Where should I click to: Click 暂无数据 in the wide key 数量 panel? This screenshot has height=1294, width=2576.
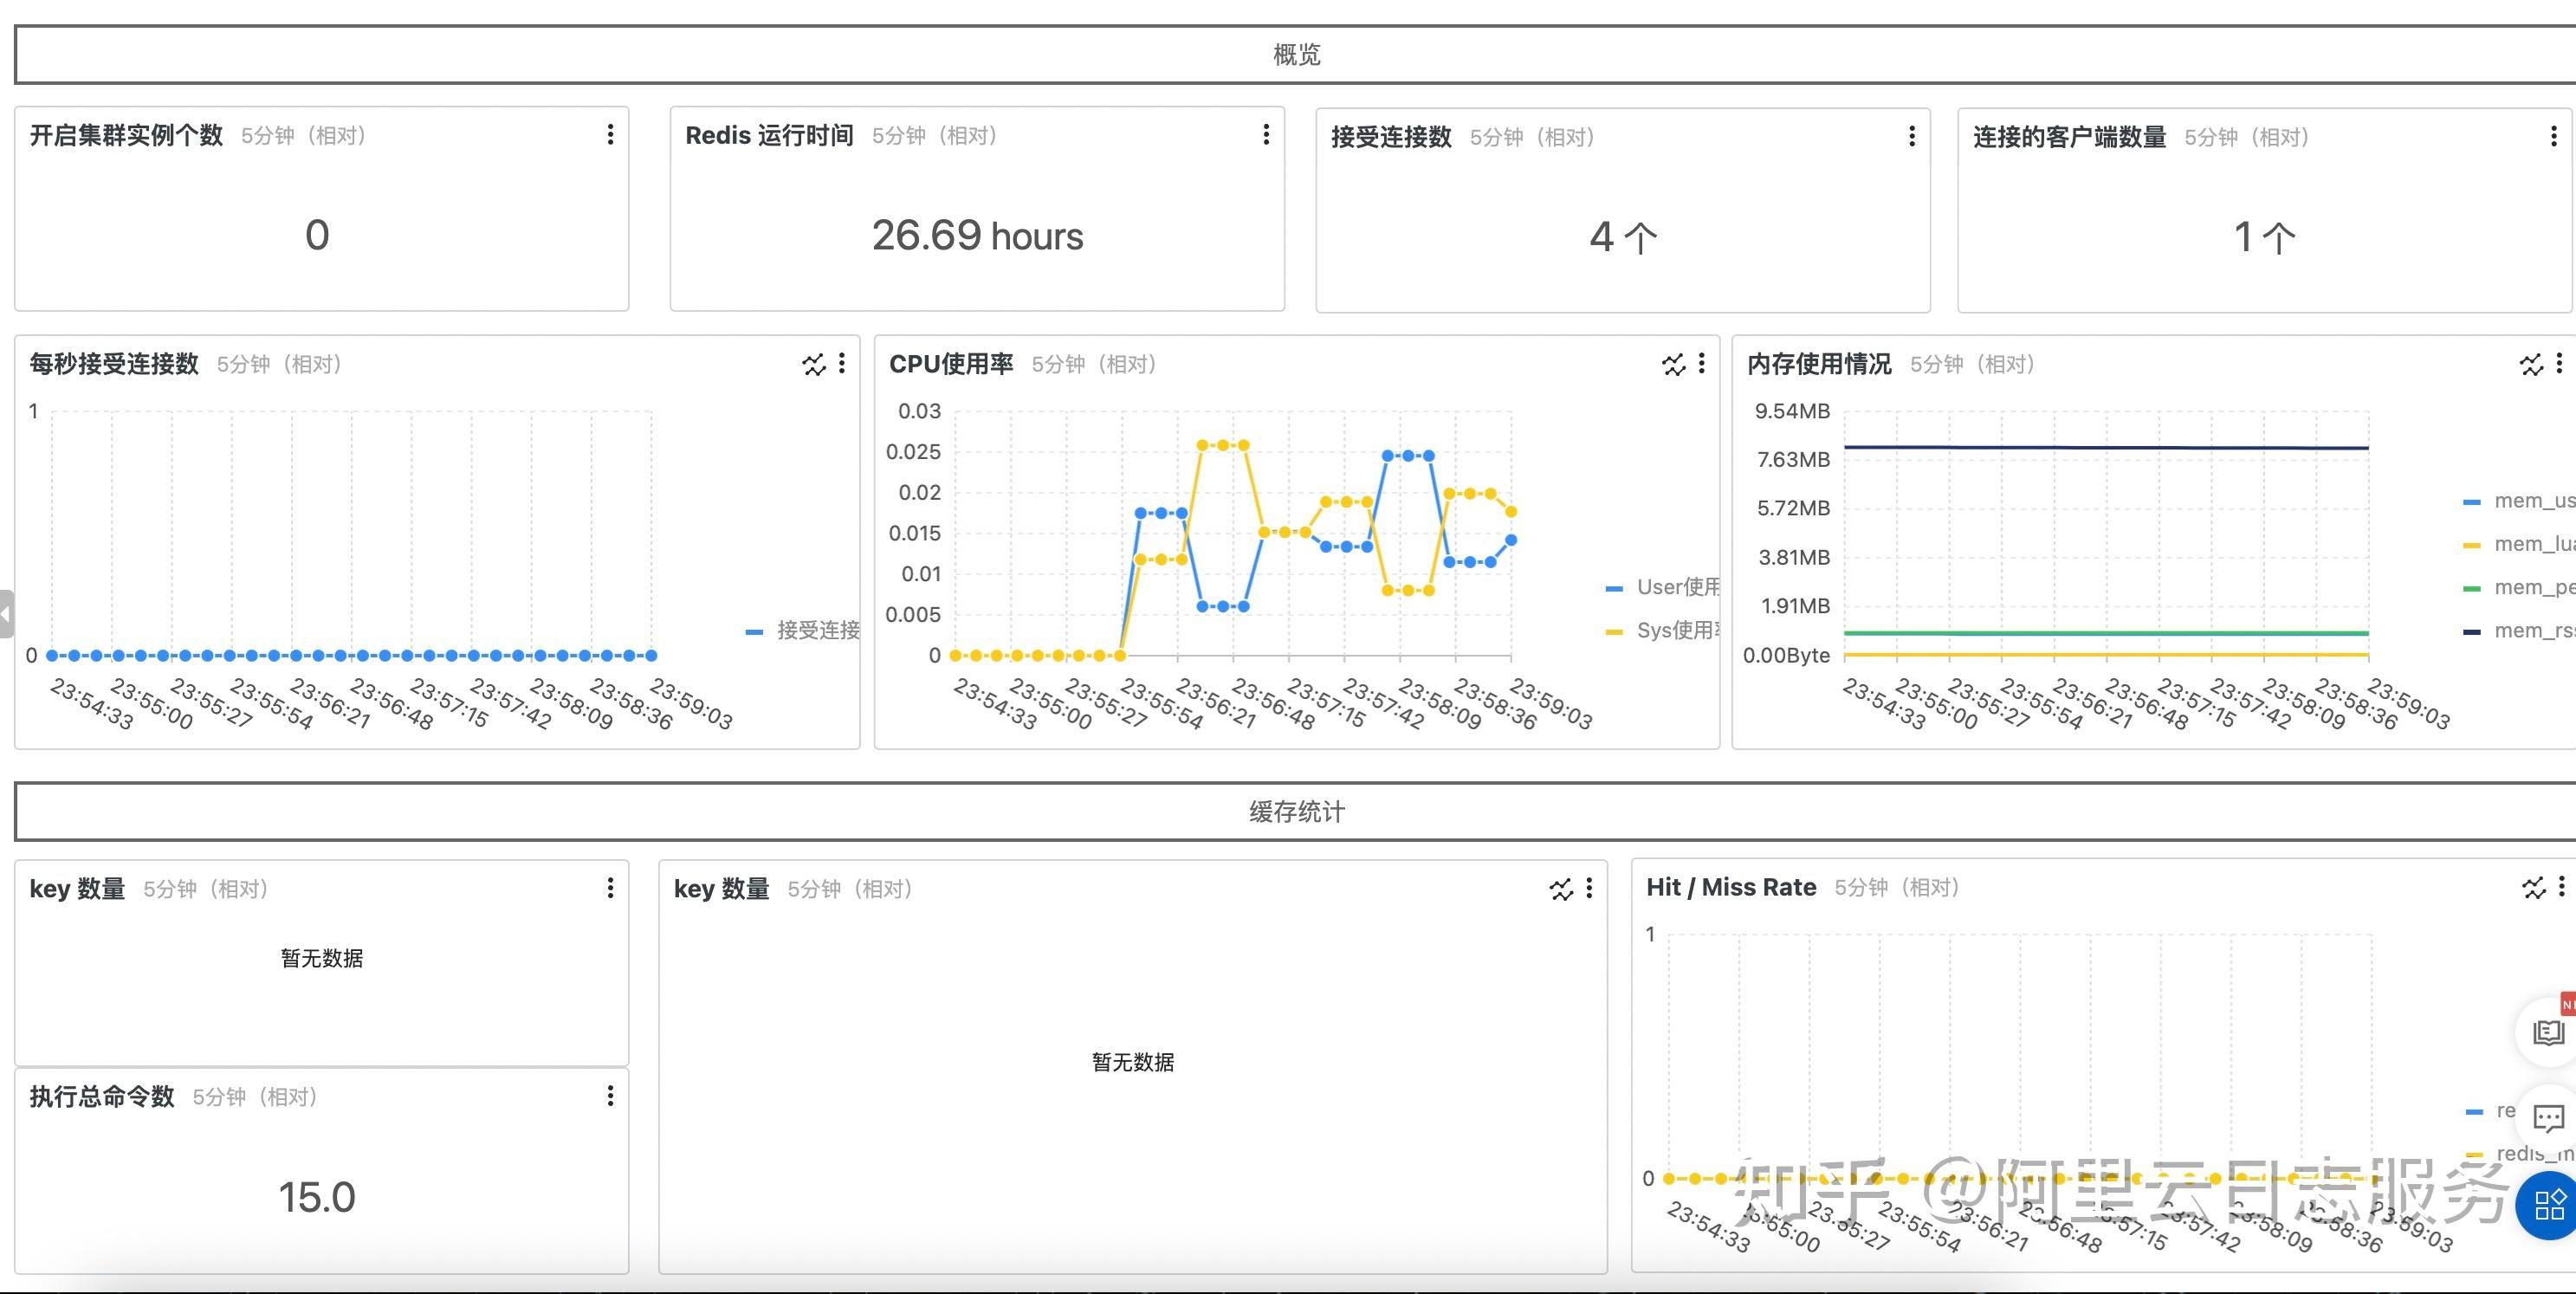pyautogui.click(x=1133, y=1062)
